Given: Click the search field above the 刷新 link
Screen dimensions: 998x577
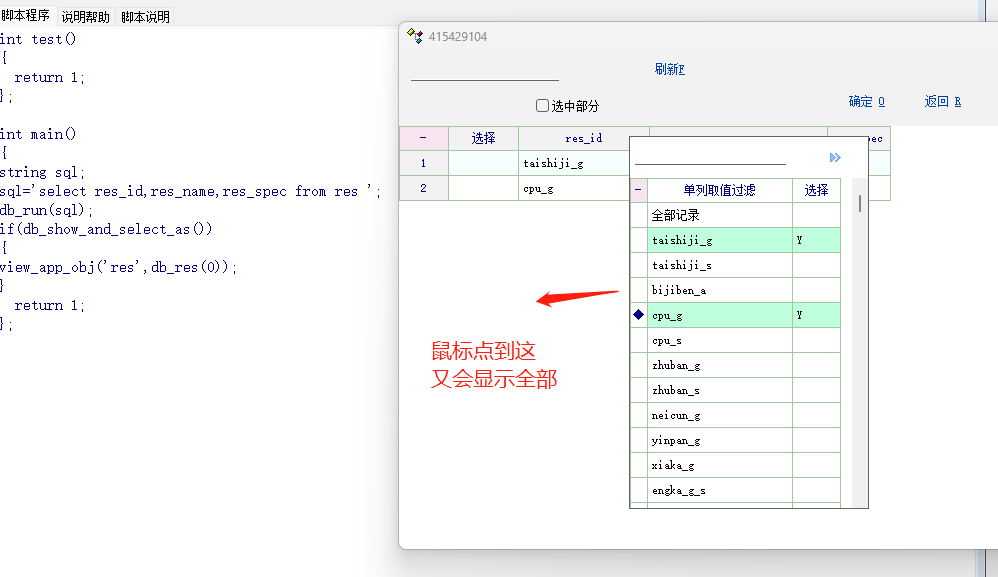Looking at the screenshot, I should click(485, 72).
